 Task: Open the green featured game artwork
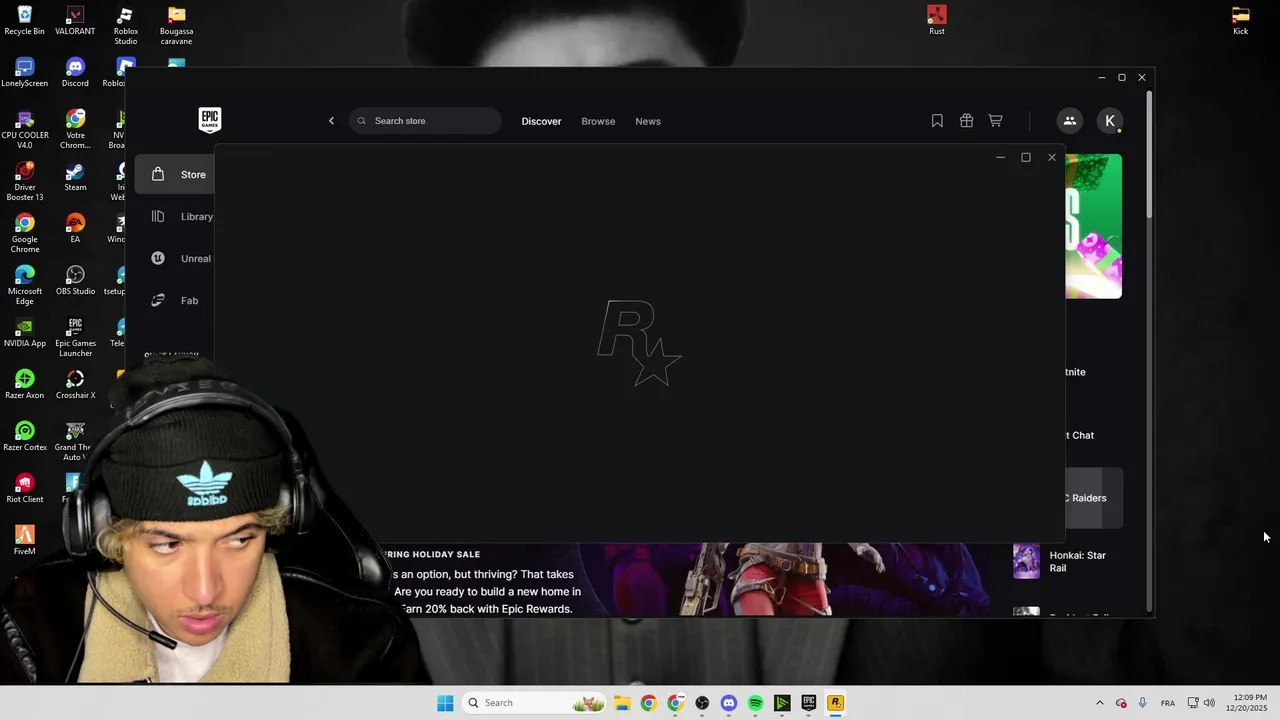click(x=1093, y=226)
